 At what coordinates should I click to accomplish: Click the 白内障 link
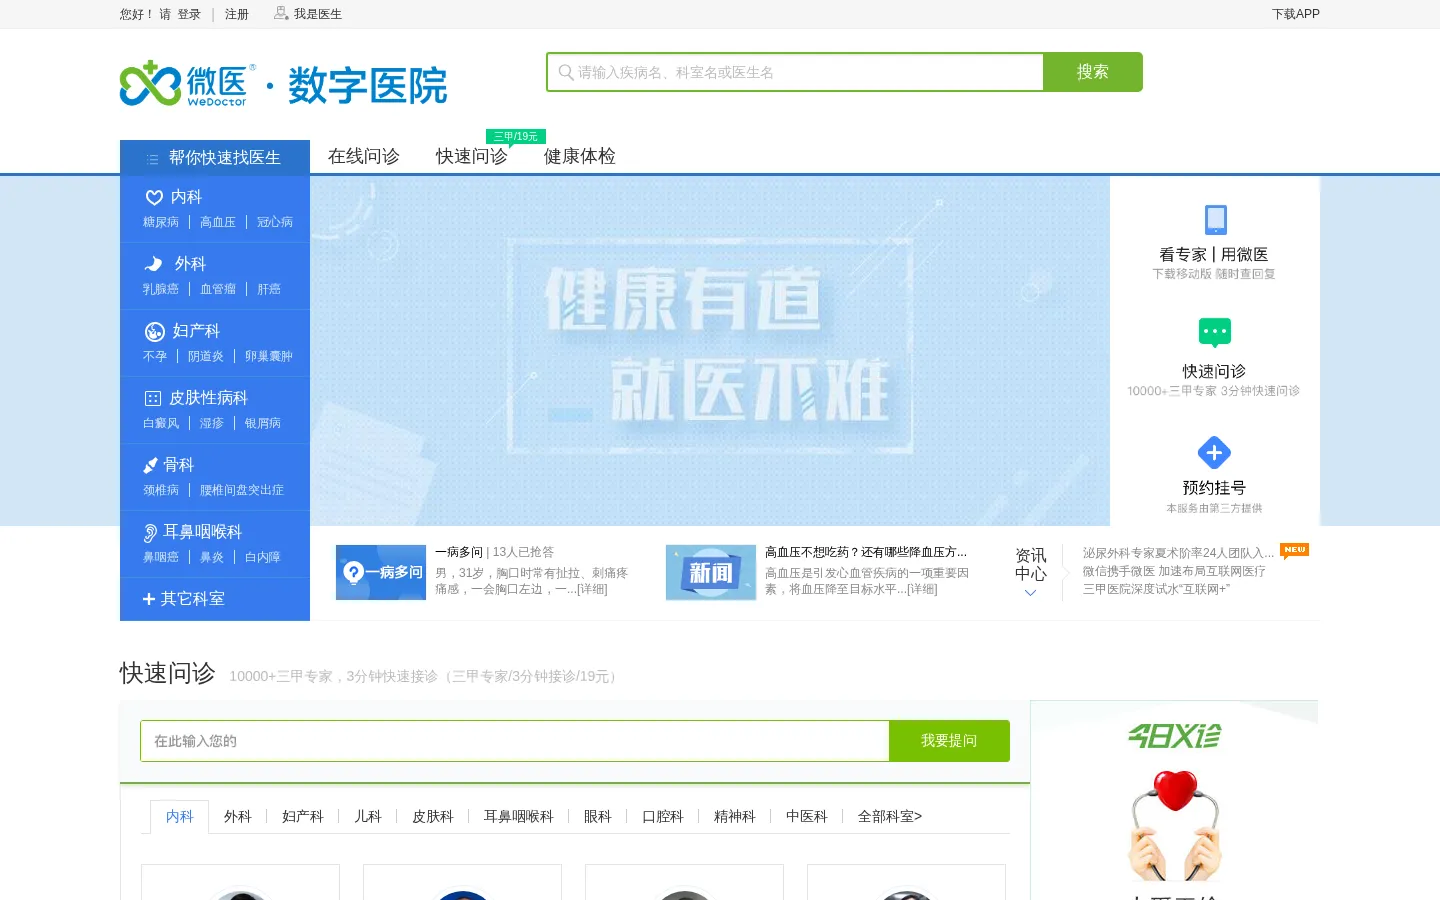pyautogui.click(x=263, y=557)
